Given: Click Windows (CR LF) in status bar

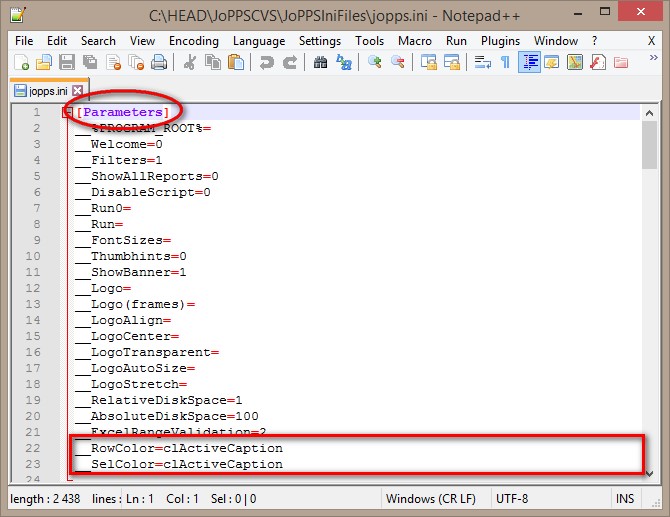Looking at the screenshot, I should click(430, 499).
